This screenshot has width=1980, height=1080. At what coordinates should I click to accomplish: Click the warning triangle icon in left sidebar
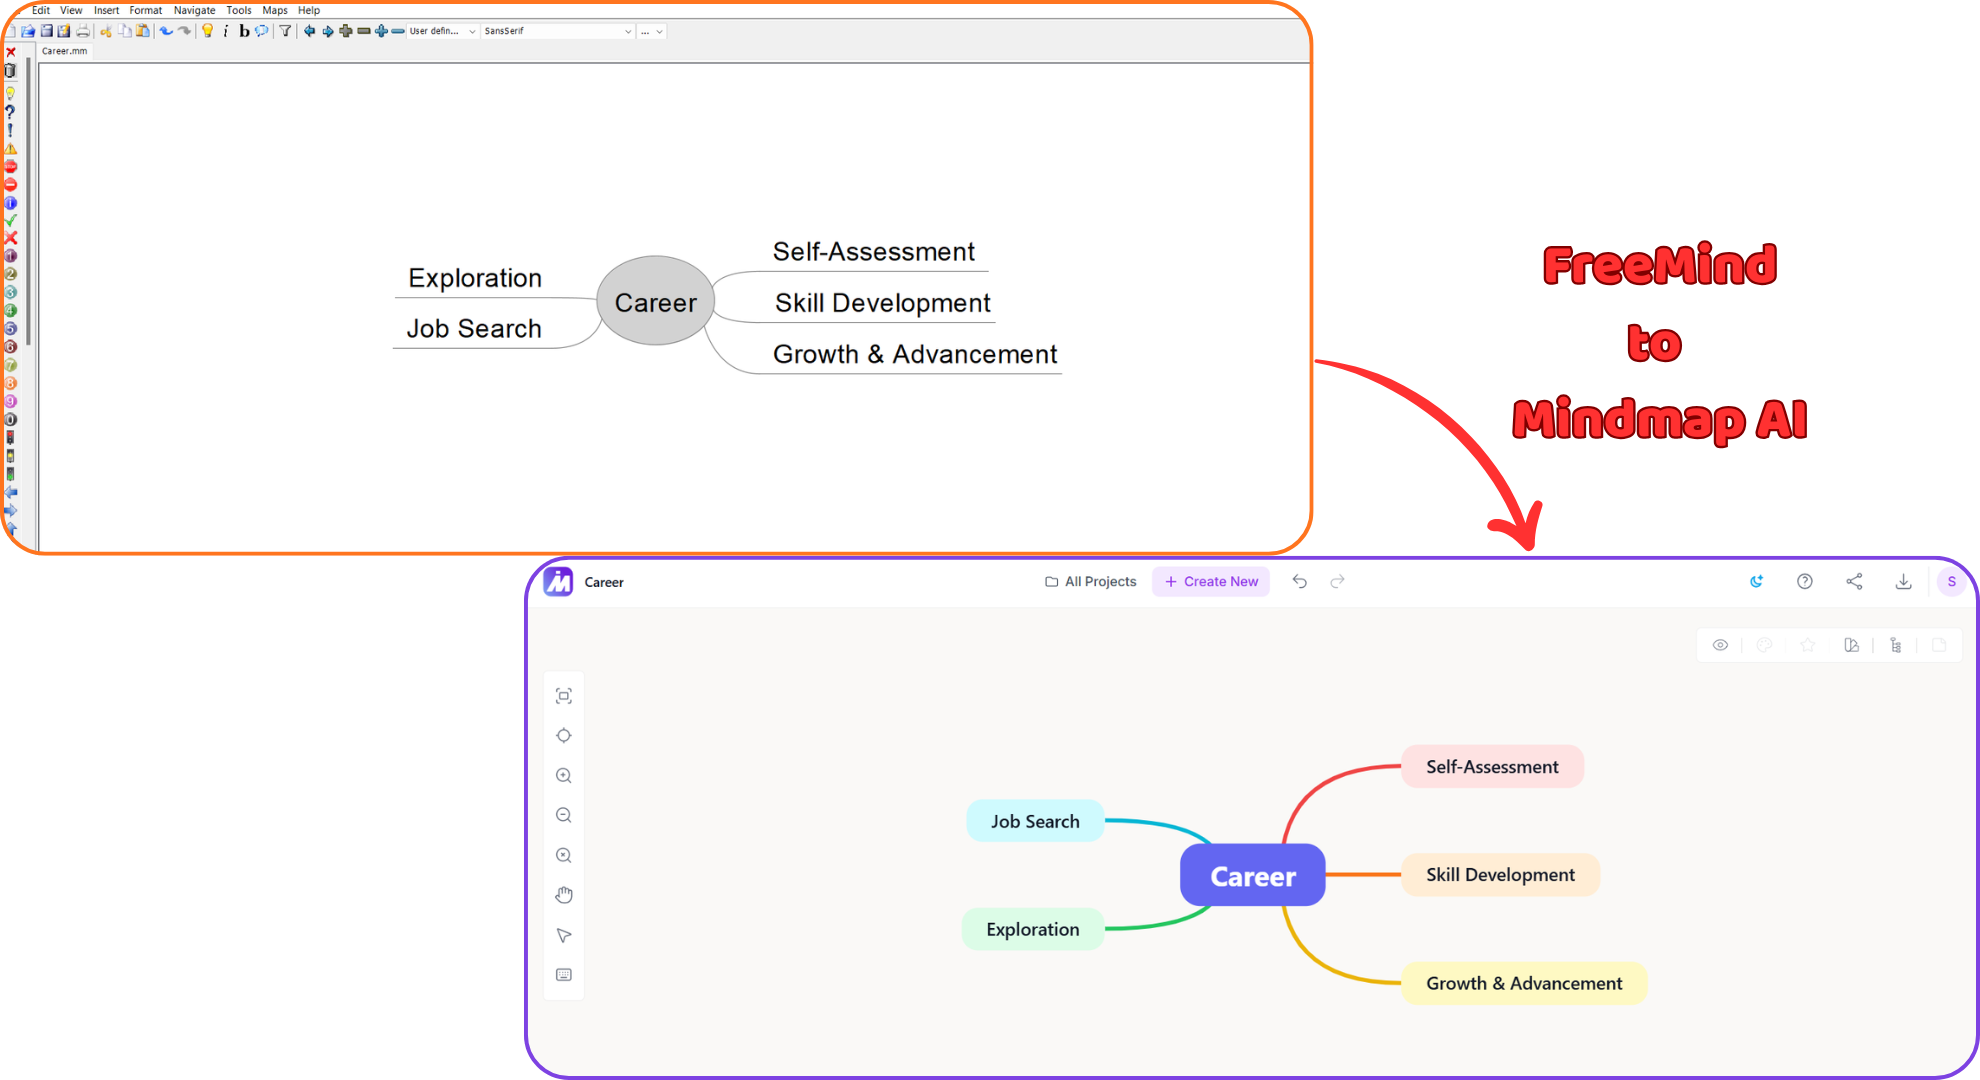pos(11,148)
